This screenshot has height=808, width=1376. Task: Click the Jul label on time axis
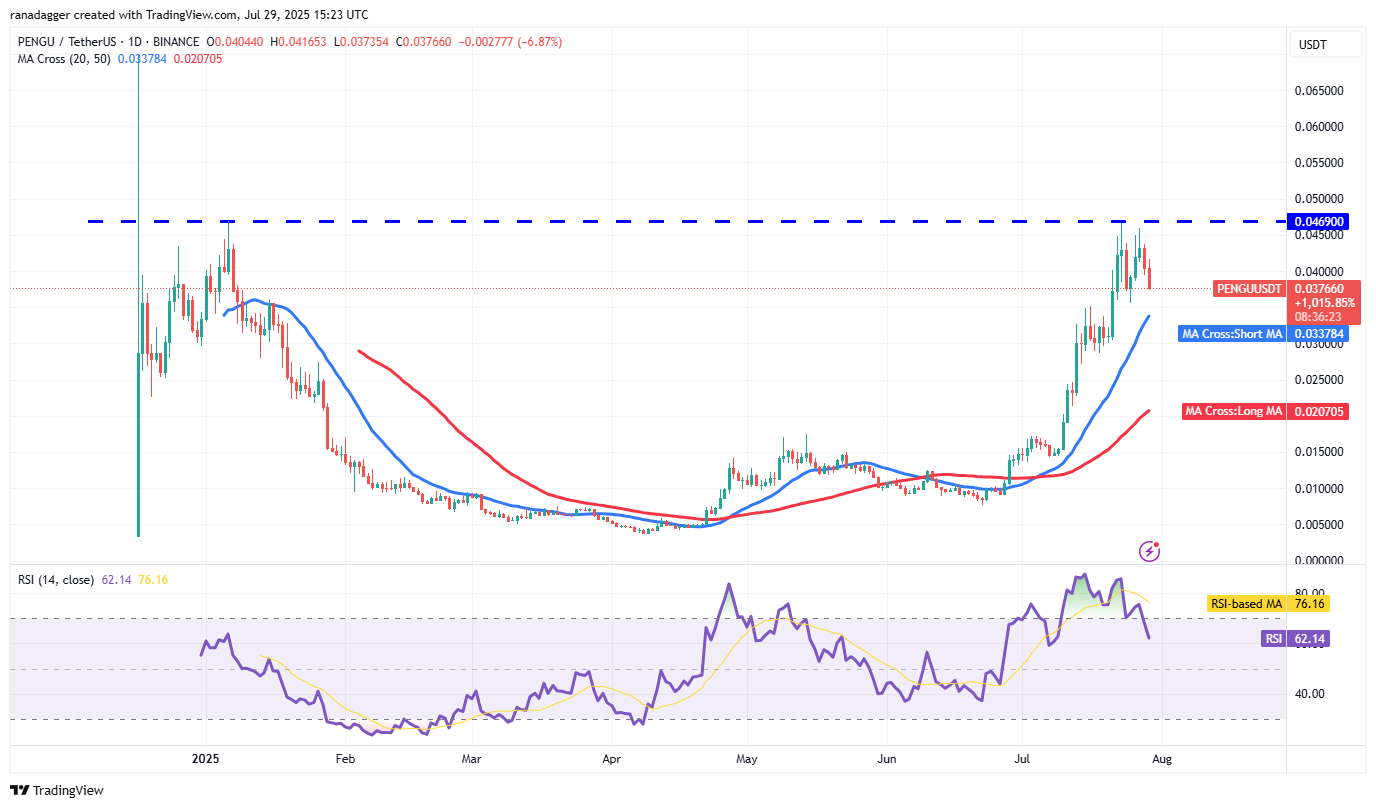click(1023, 759)
